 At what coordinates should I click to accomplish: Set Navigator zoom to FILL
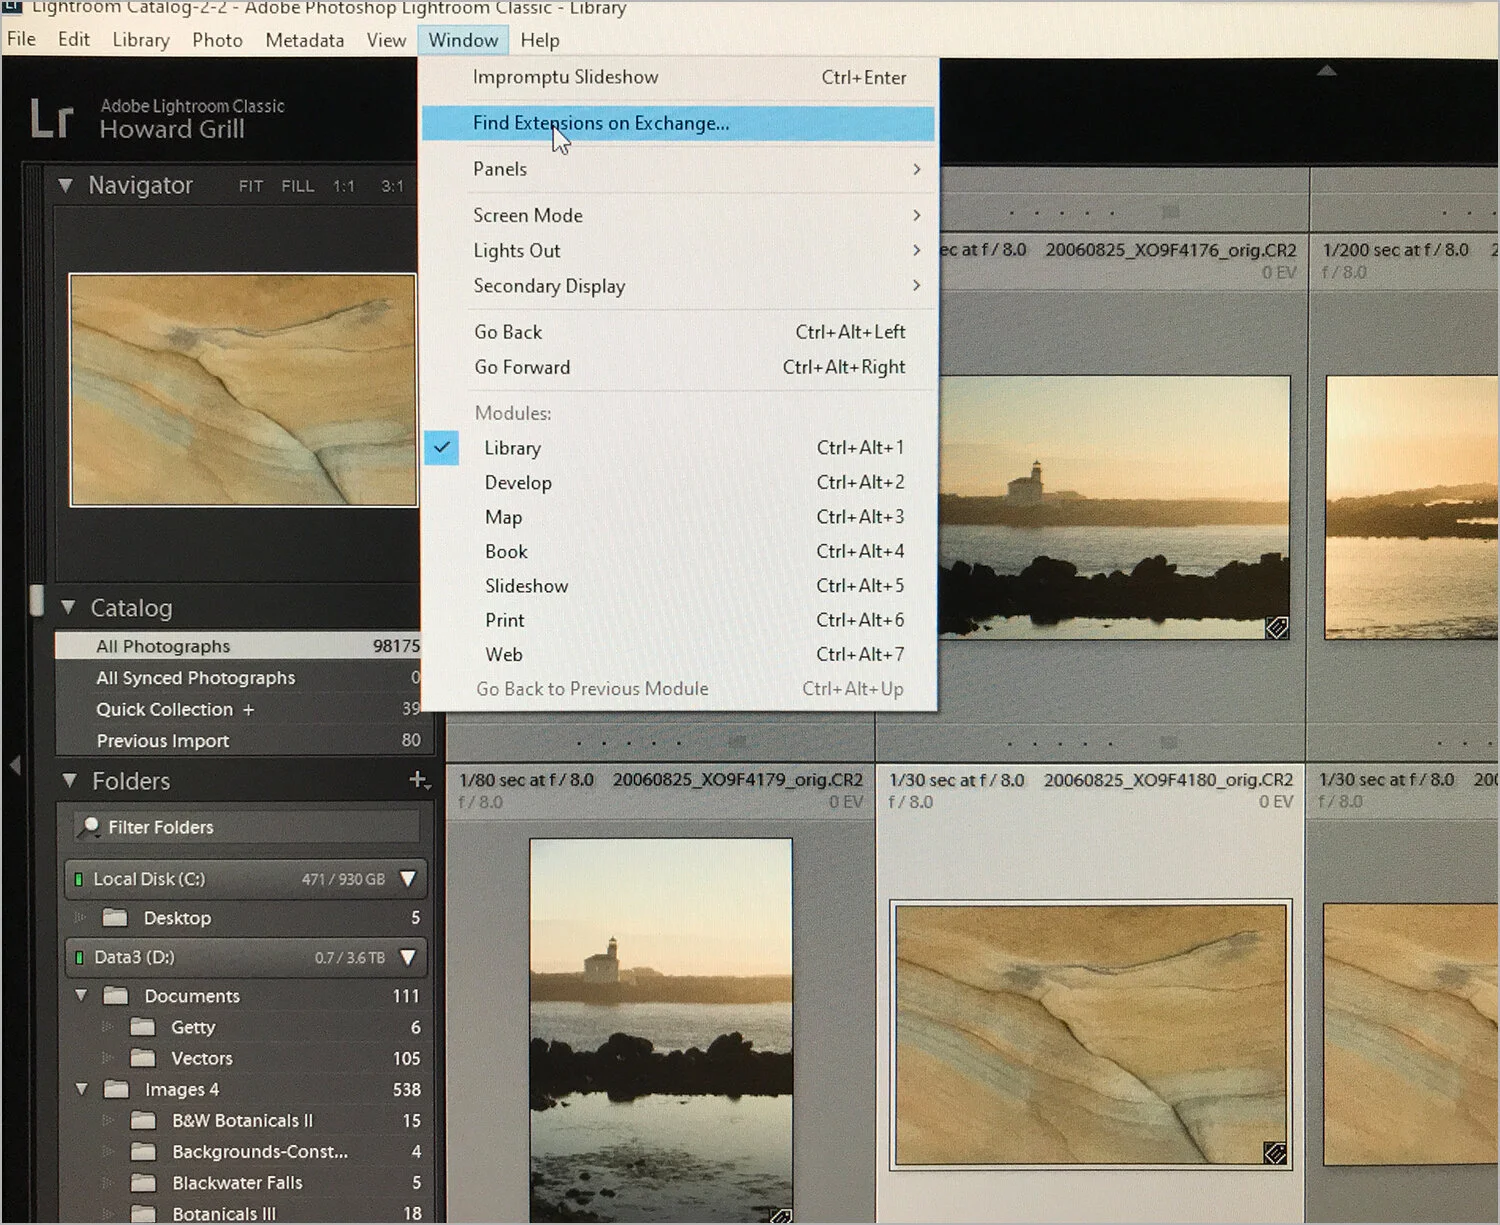(x=297, y=186)
